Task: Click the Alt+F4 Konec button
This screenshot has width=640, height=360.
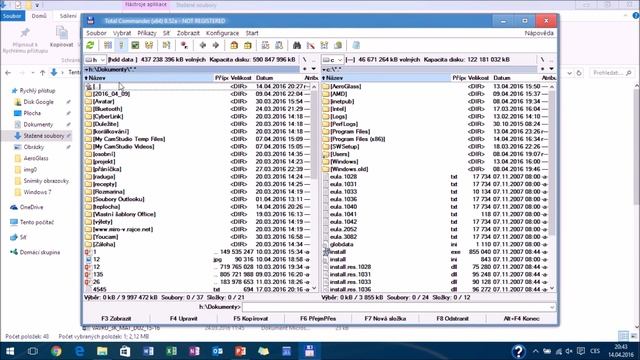Action: coord(521,318)
